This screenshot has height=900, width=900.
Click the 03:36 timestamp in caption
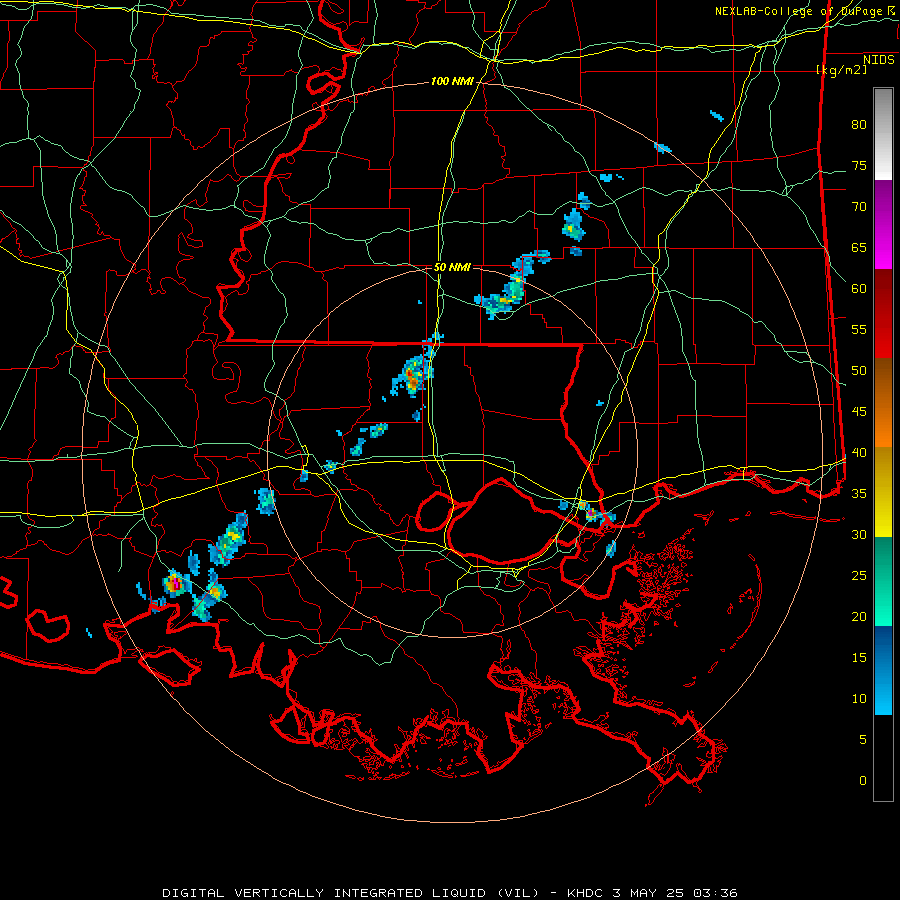(x=714, y=893)
